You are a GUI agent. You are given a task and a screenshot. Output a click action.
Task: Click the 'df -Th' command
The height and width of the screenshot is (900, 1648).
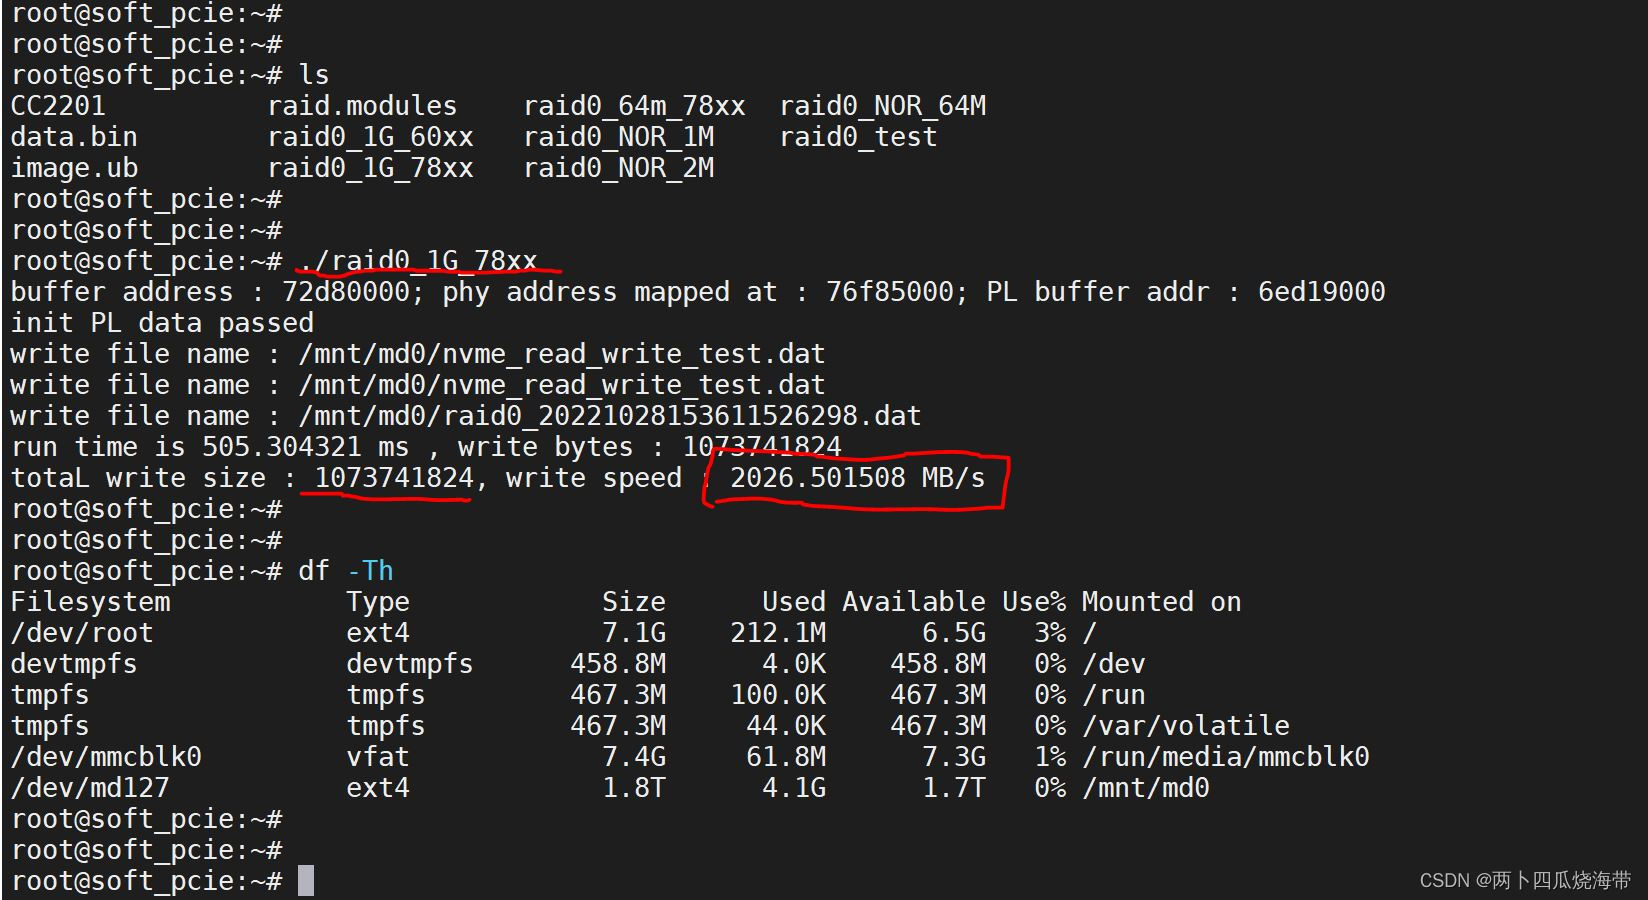[346, 571]
